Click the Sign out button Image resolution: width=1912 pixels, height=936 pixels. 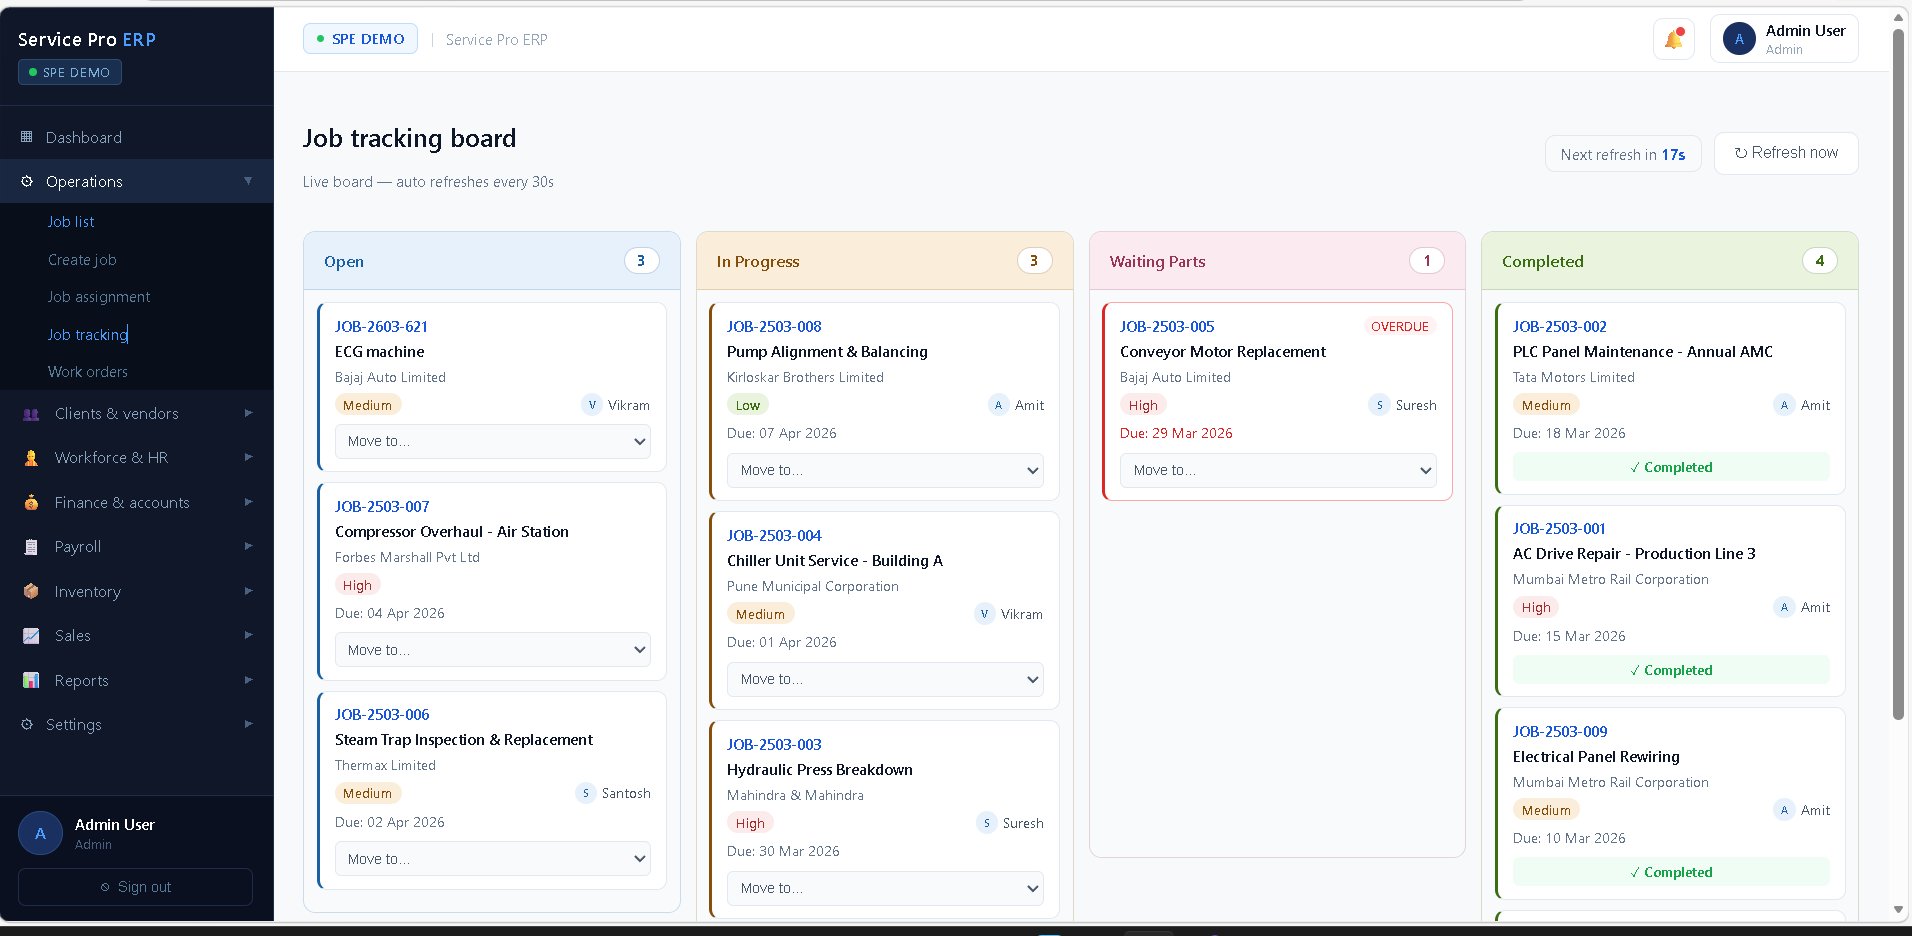coord(135,887)
